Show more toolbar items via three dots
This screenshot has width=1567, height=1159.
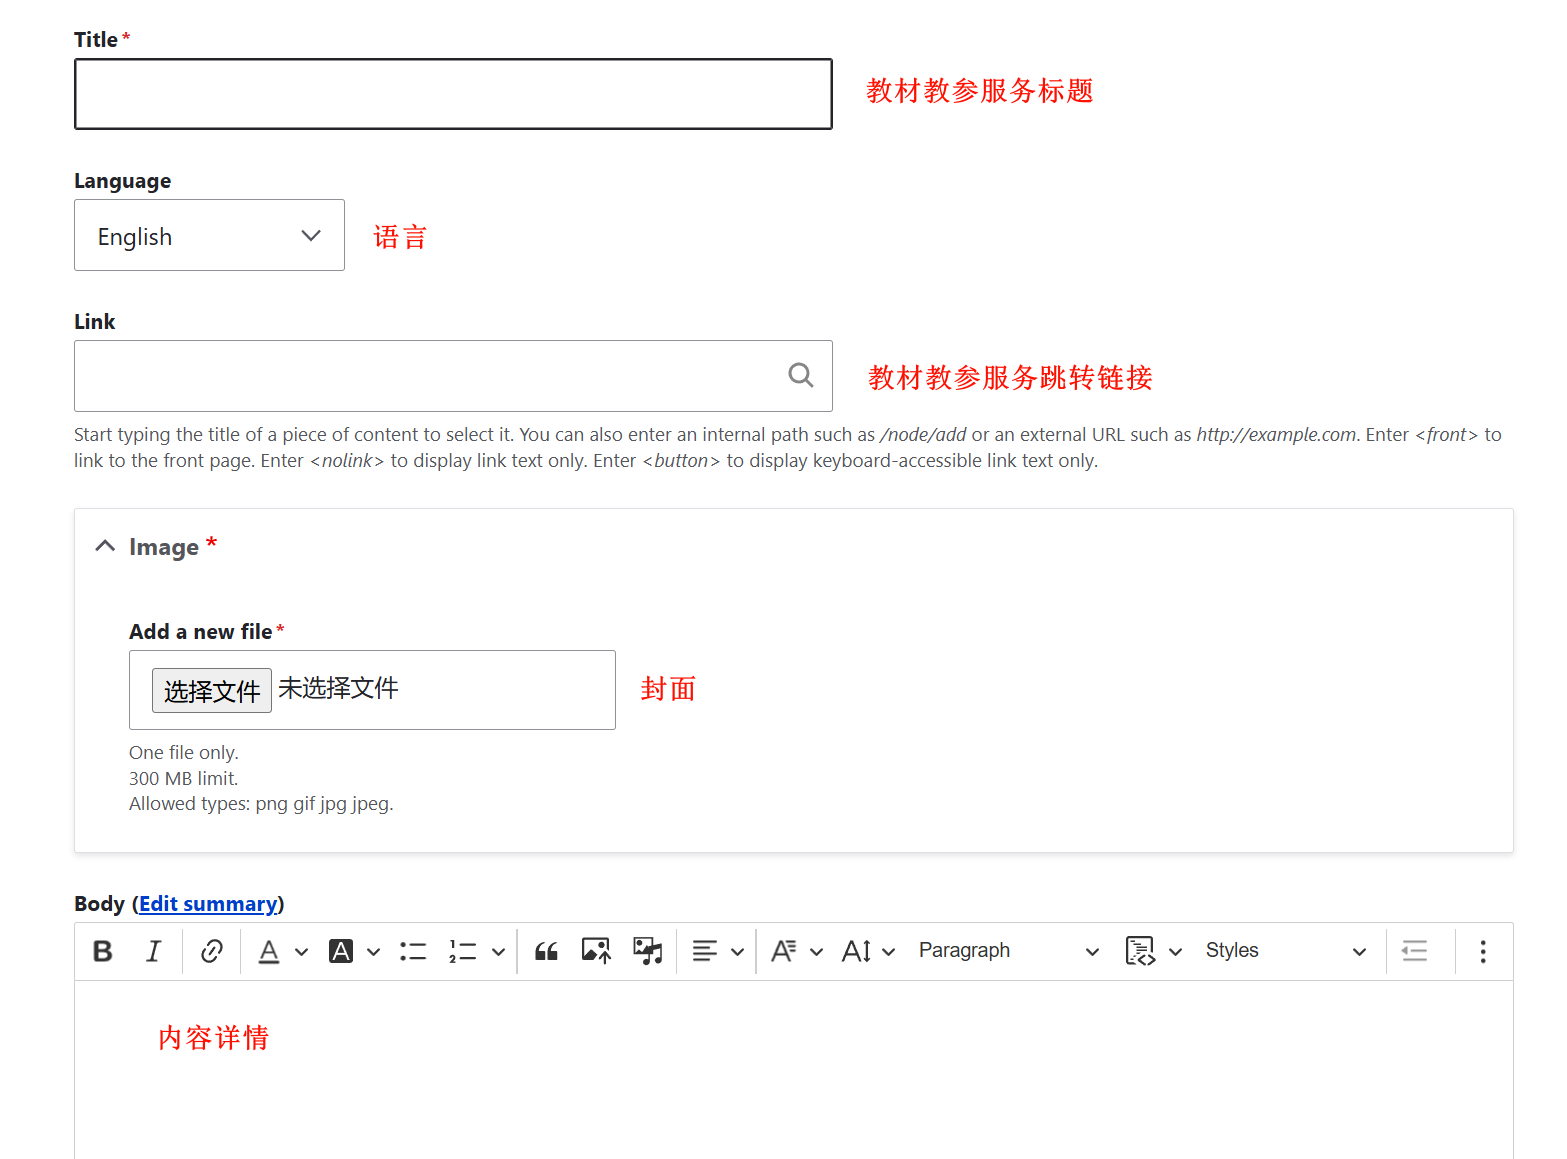coord(1482,951)
